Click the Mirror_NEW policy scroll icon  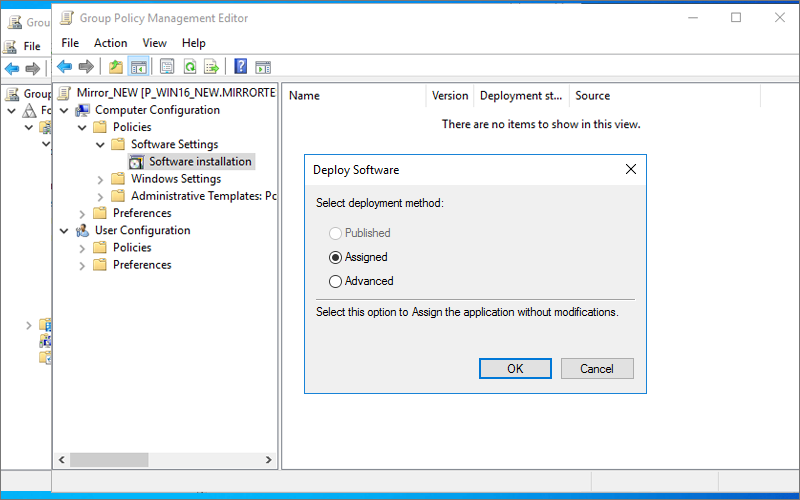click(64, 92)
